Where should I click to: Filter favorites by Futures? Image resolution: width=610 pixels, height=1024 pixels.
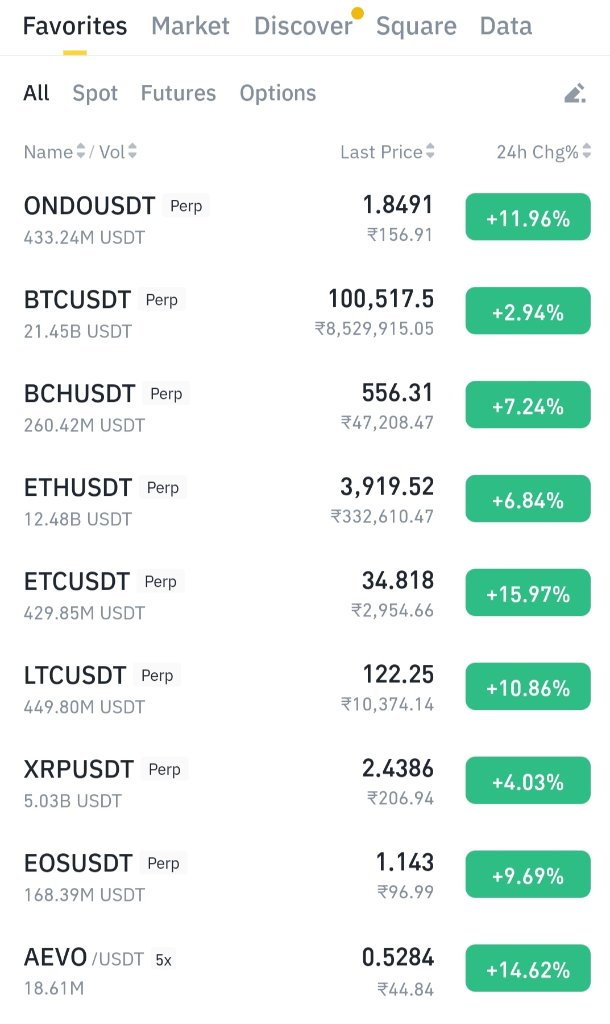(178, 93)
